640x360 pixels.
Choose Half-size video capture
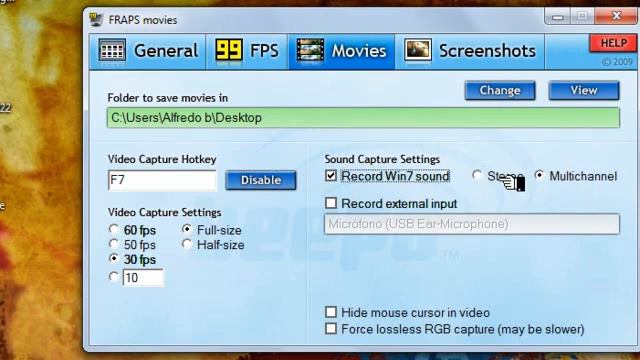coord(187,244)
